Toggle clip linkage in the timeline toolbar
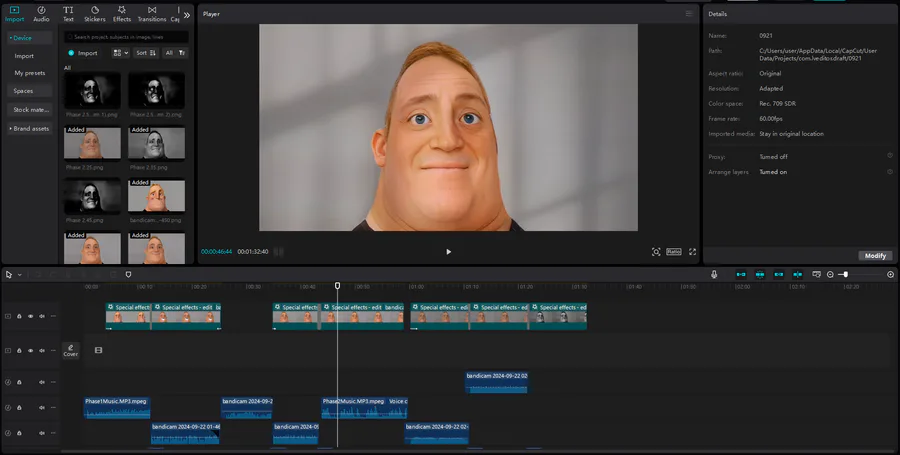This screenshot has height=455, width=900. [779, 275]
